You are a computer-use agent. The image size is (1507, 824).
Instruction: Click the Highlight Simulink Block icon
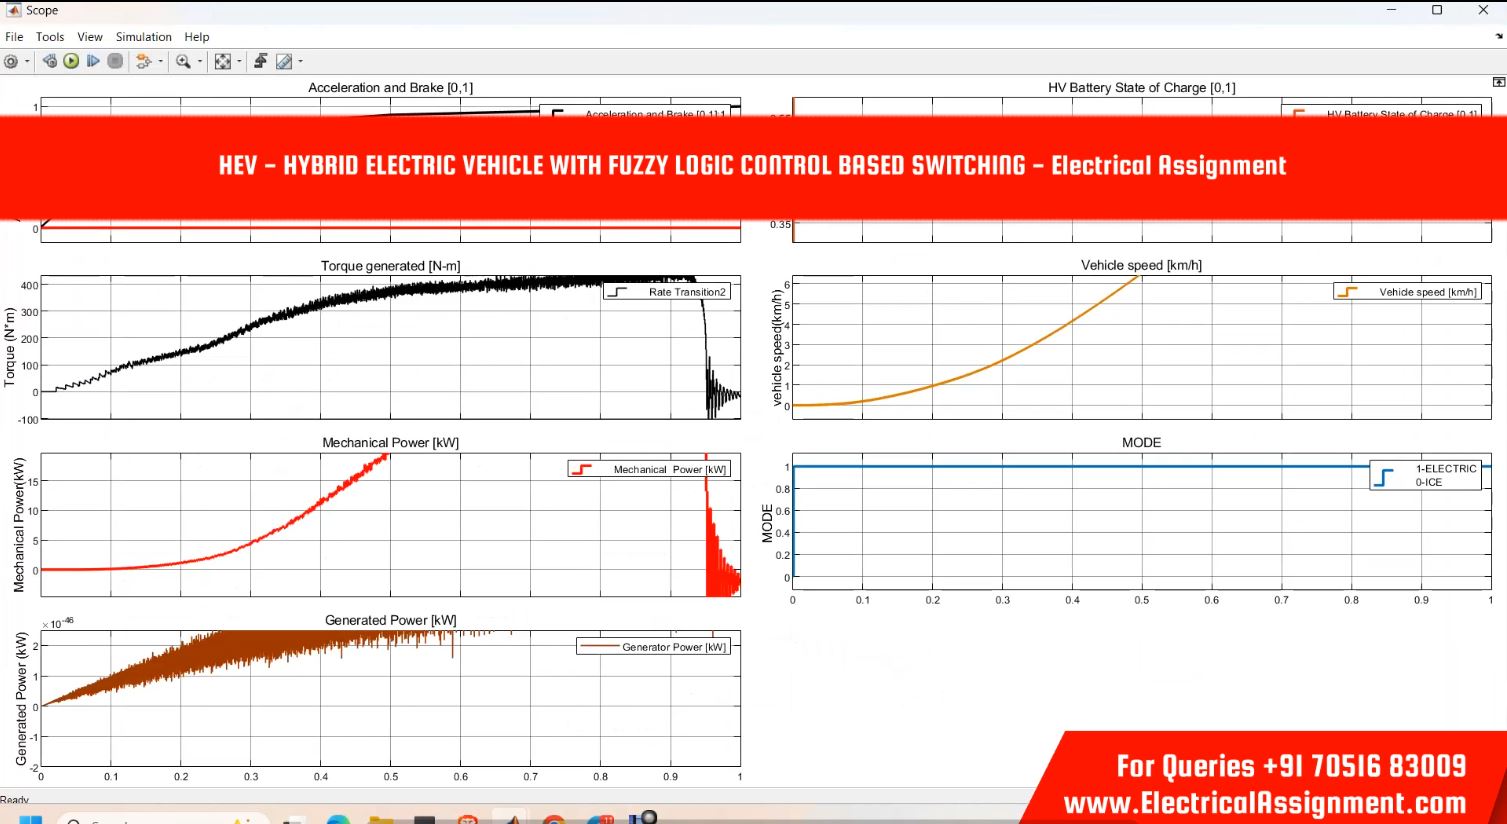[144, 62]
